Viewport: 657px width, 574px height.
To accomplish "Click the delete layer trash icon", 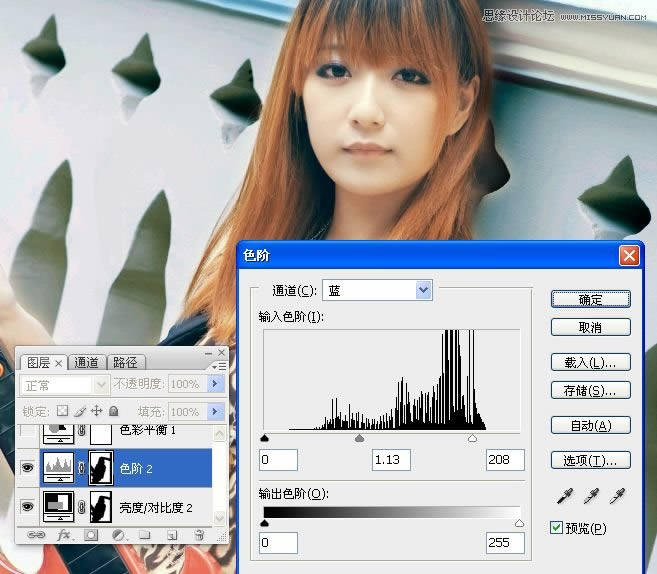I will pos(199,536).
